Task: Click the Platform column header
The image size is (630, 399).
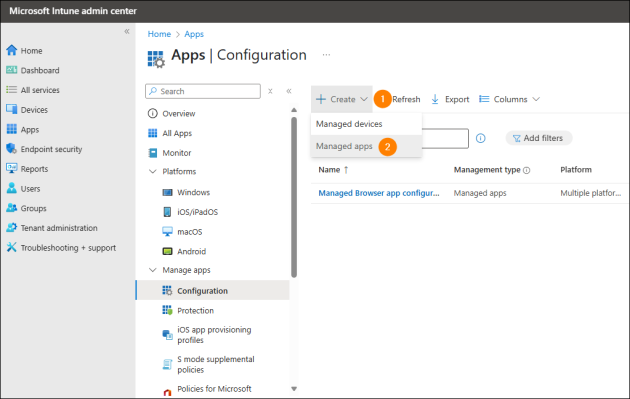Action: (x=576, y=170)
